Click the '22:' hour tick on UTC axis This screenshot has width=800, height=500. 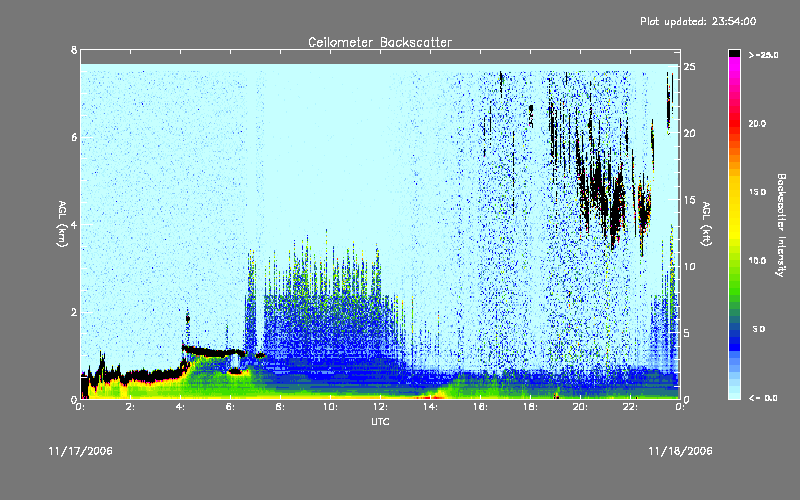tap(630, 407)
